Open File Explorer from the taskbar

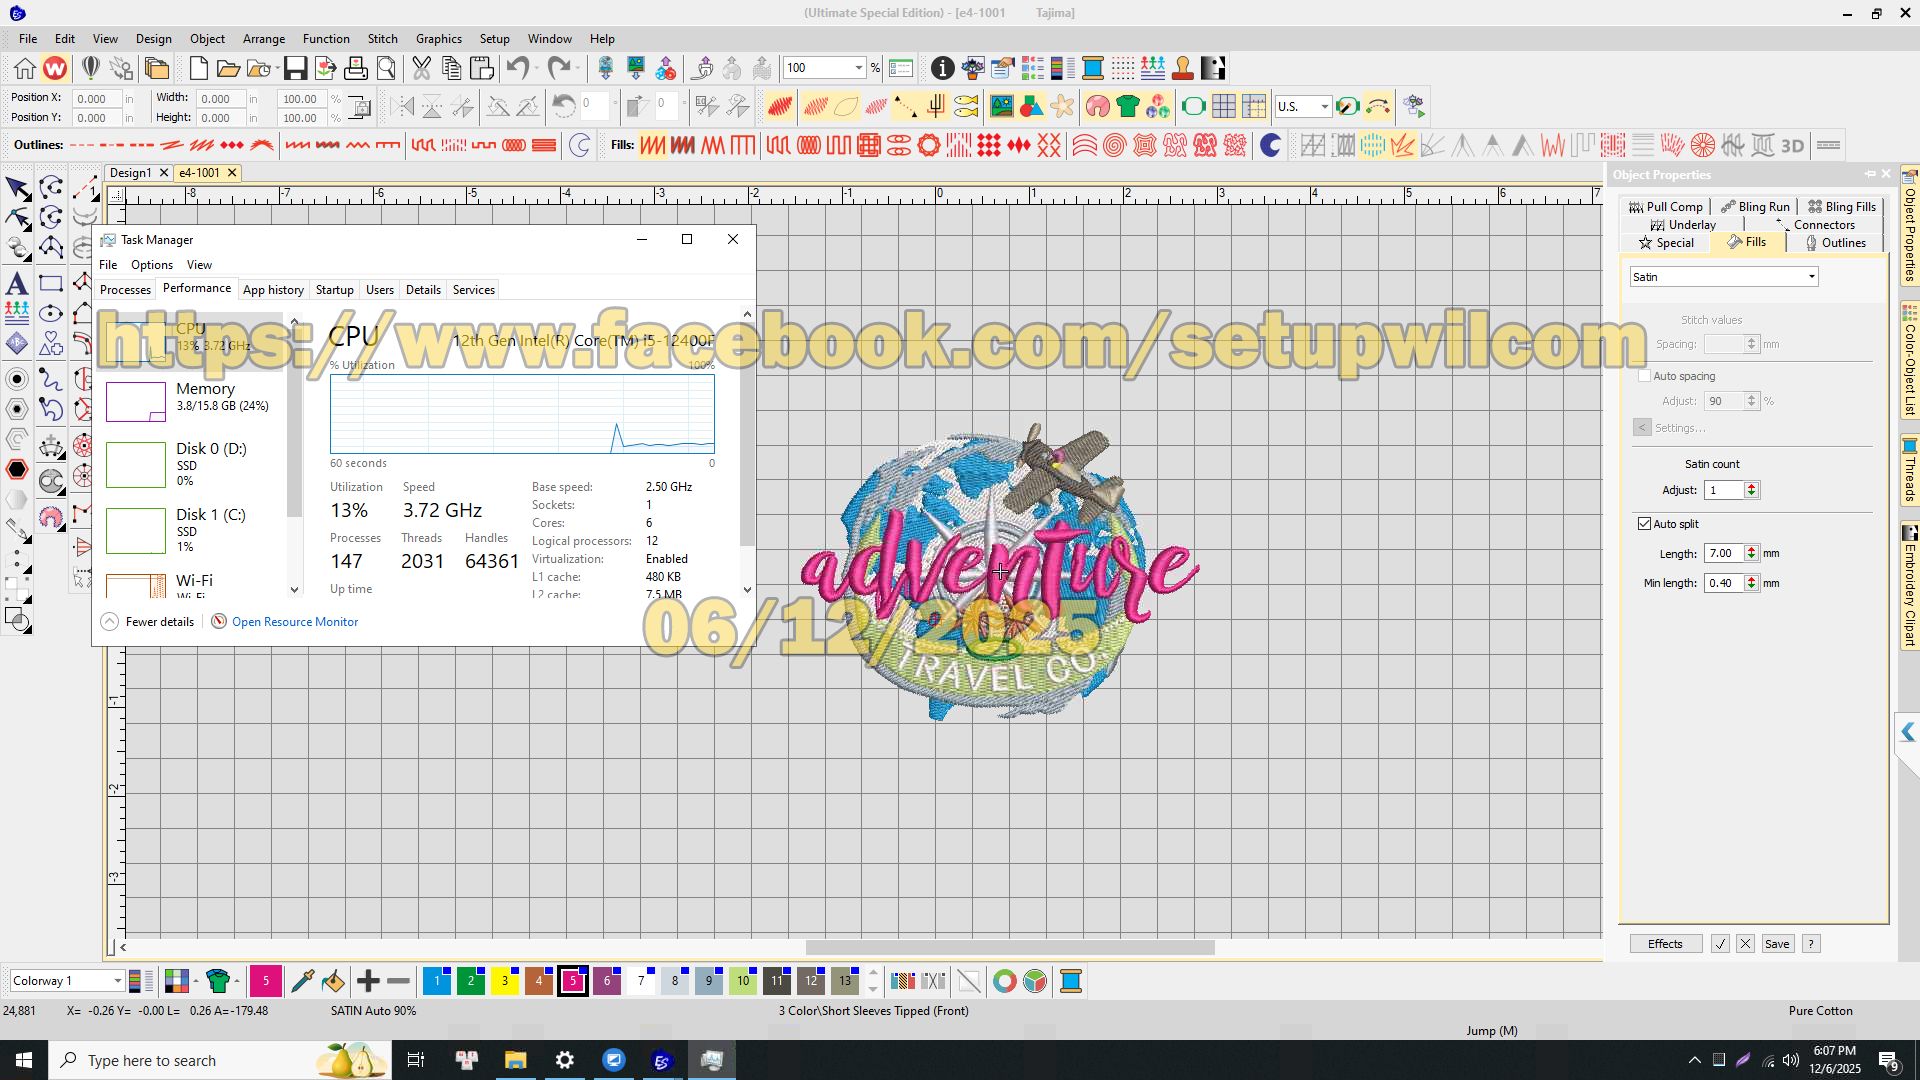point(515,1060)
